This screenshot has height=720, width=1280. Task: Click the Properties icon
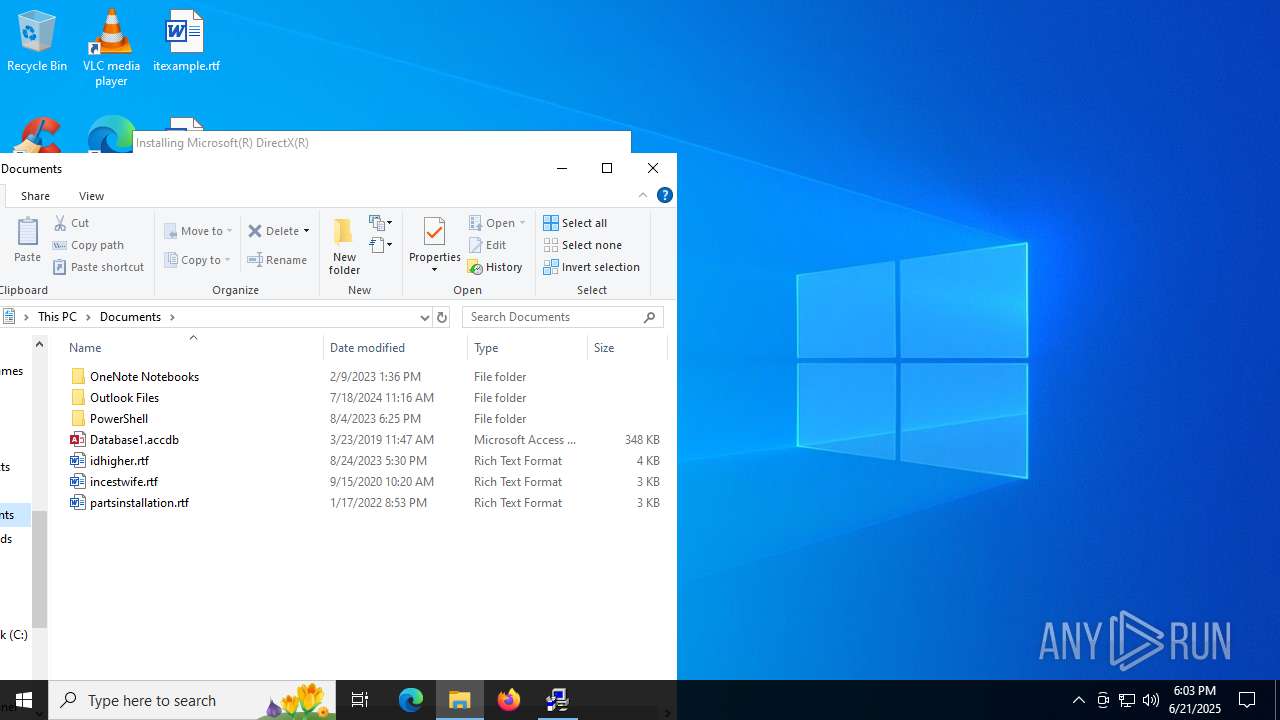pos(434,232)
